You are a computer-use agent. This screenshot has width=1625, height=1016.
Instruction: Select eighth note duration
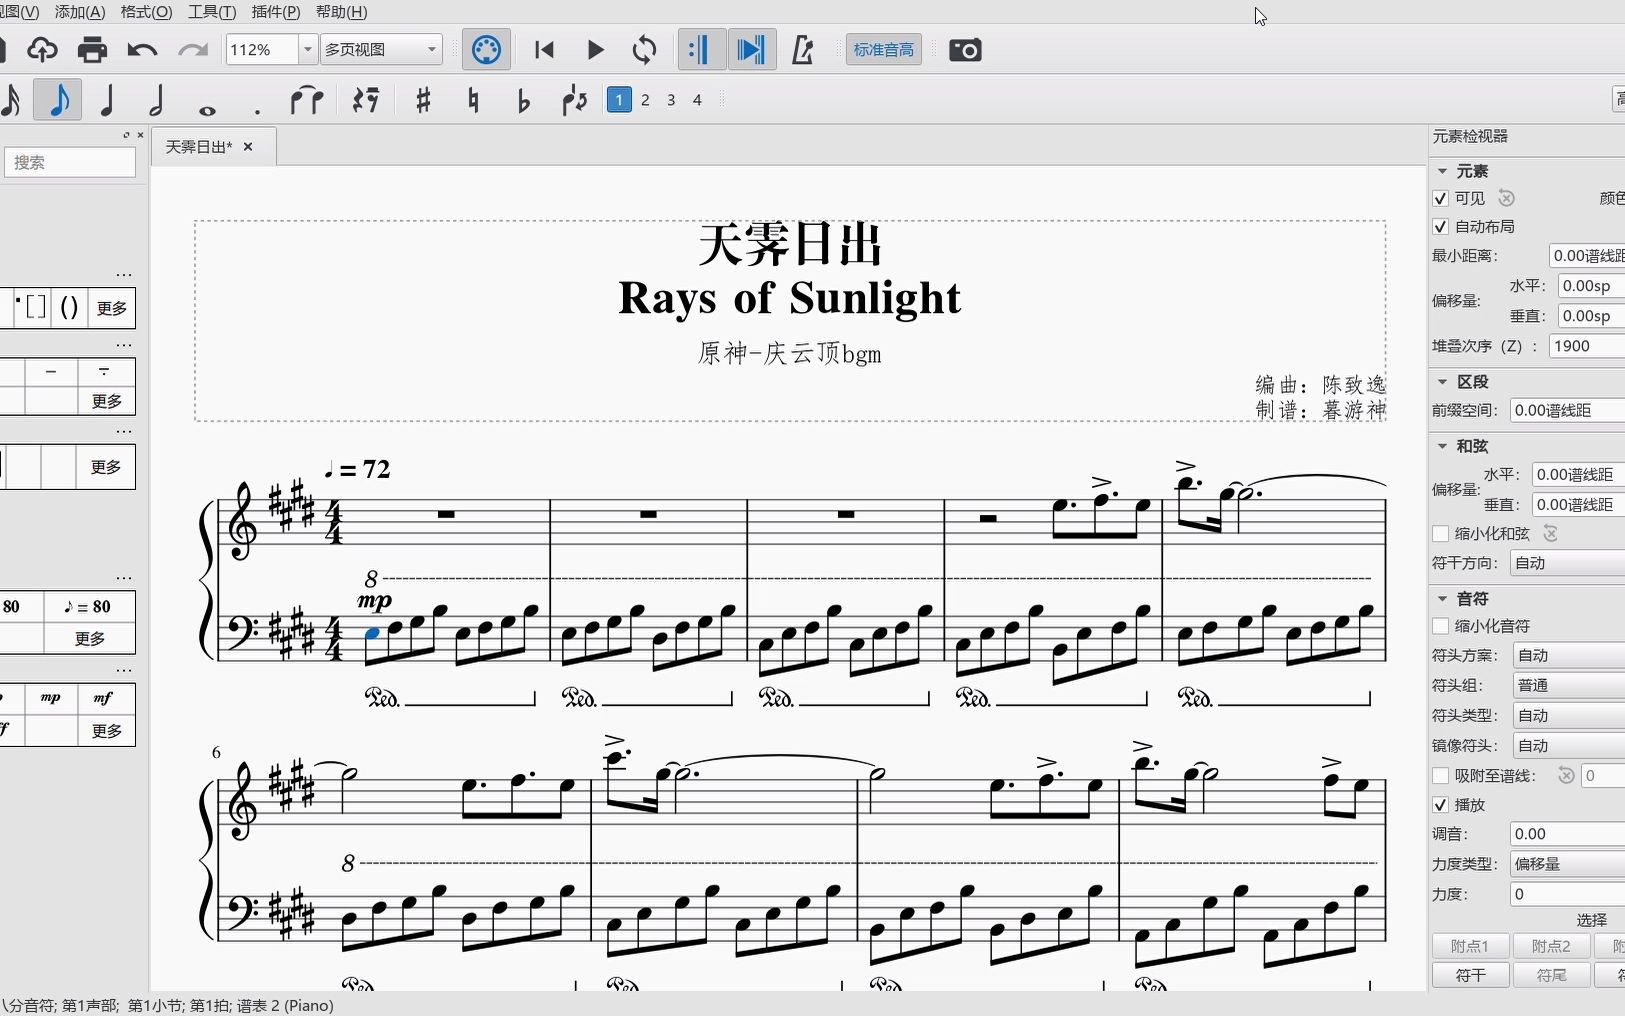[59, 100]
